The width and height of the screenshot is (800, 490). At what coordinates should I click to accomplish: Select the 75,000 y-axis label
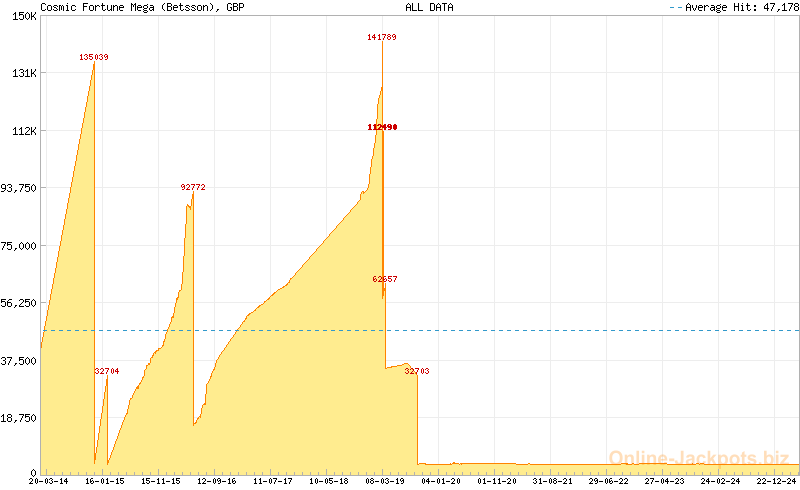pos(19,245)
